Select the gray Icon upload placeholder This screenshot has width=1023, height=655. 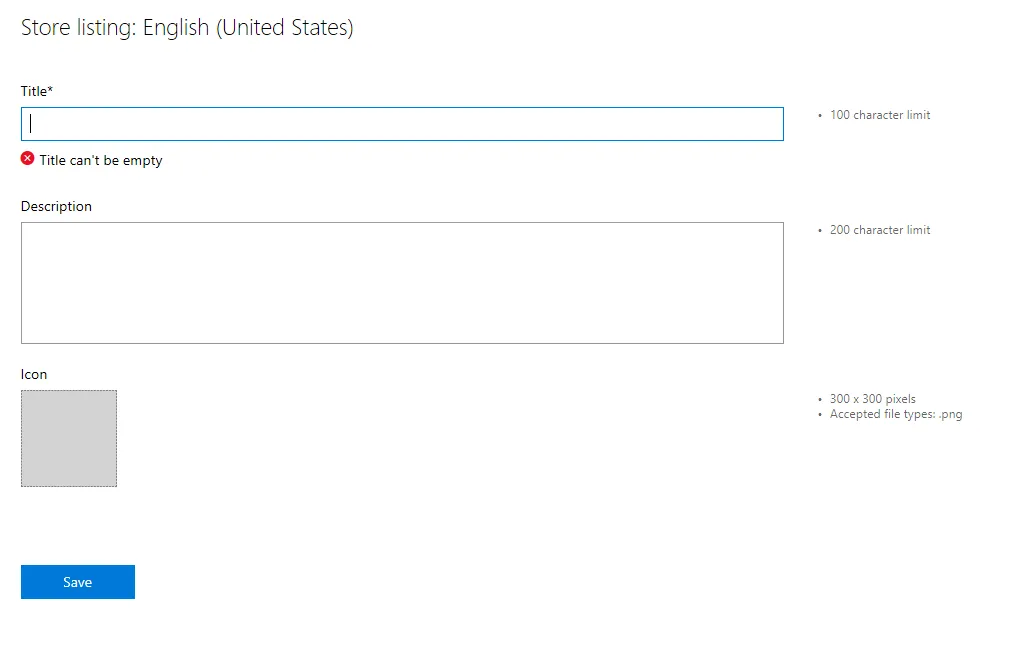click(69, 438)
